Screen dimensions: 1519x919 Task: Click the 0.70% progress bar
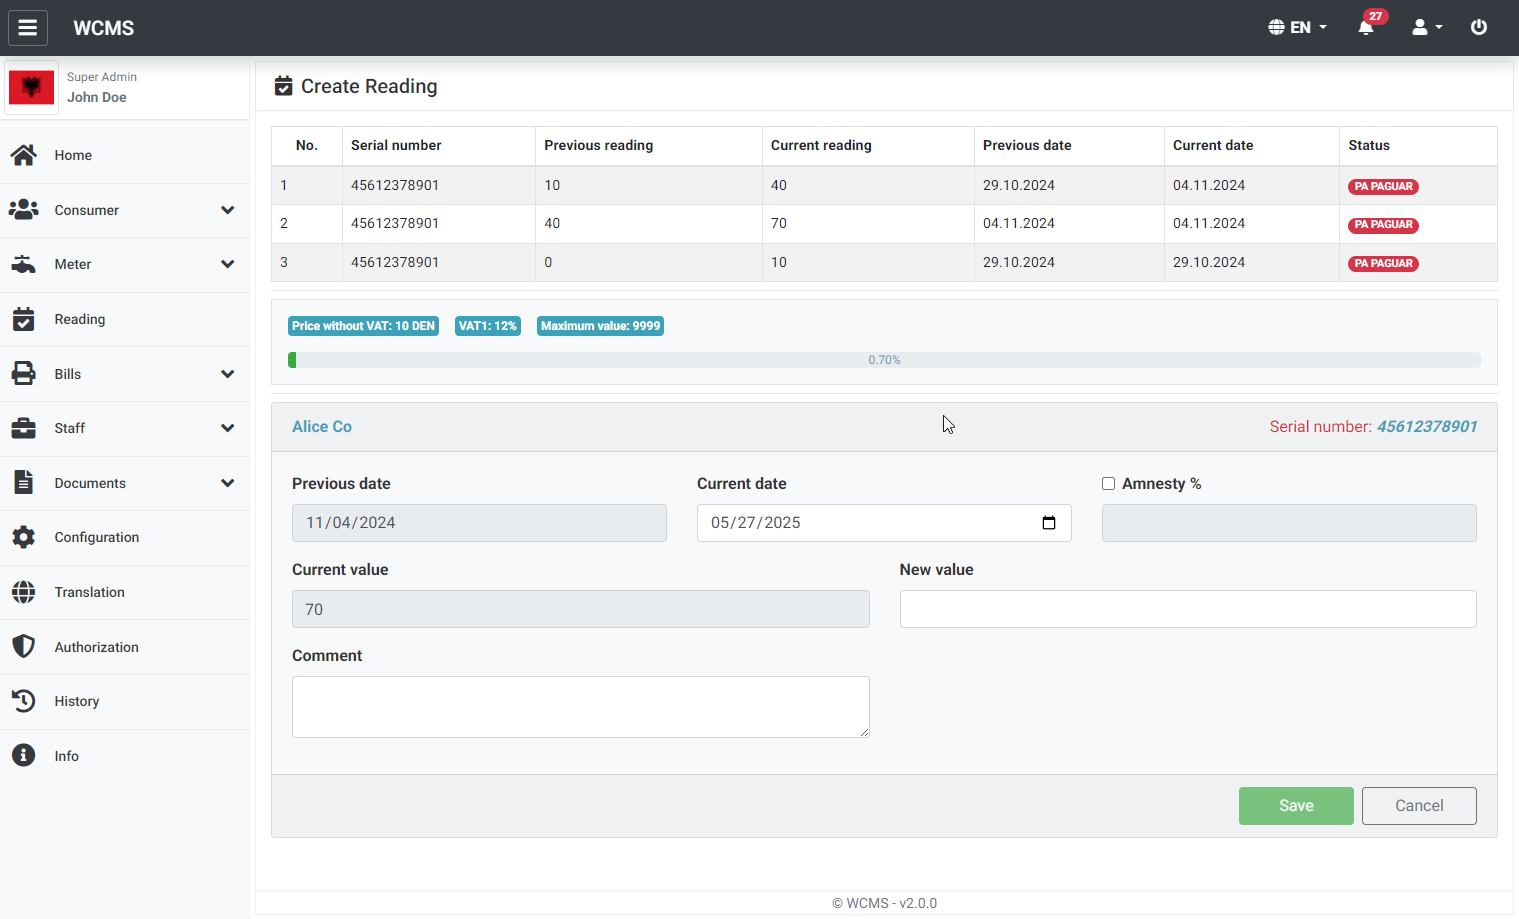pyautogui.click(x=884, y=360)
